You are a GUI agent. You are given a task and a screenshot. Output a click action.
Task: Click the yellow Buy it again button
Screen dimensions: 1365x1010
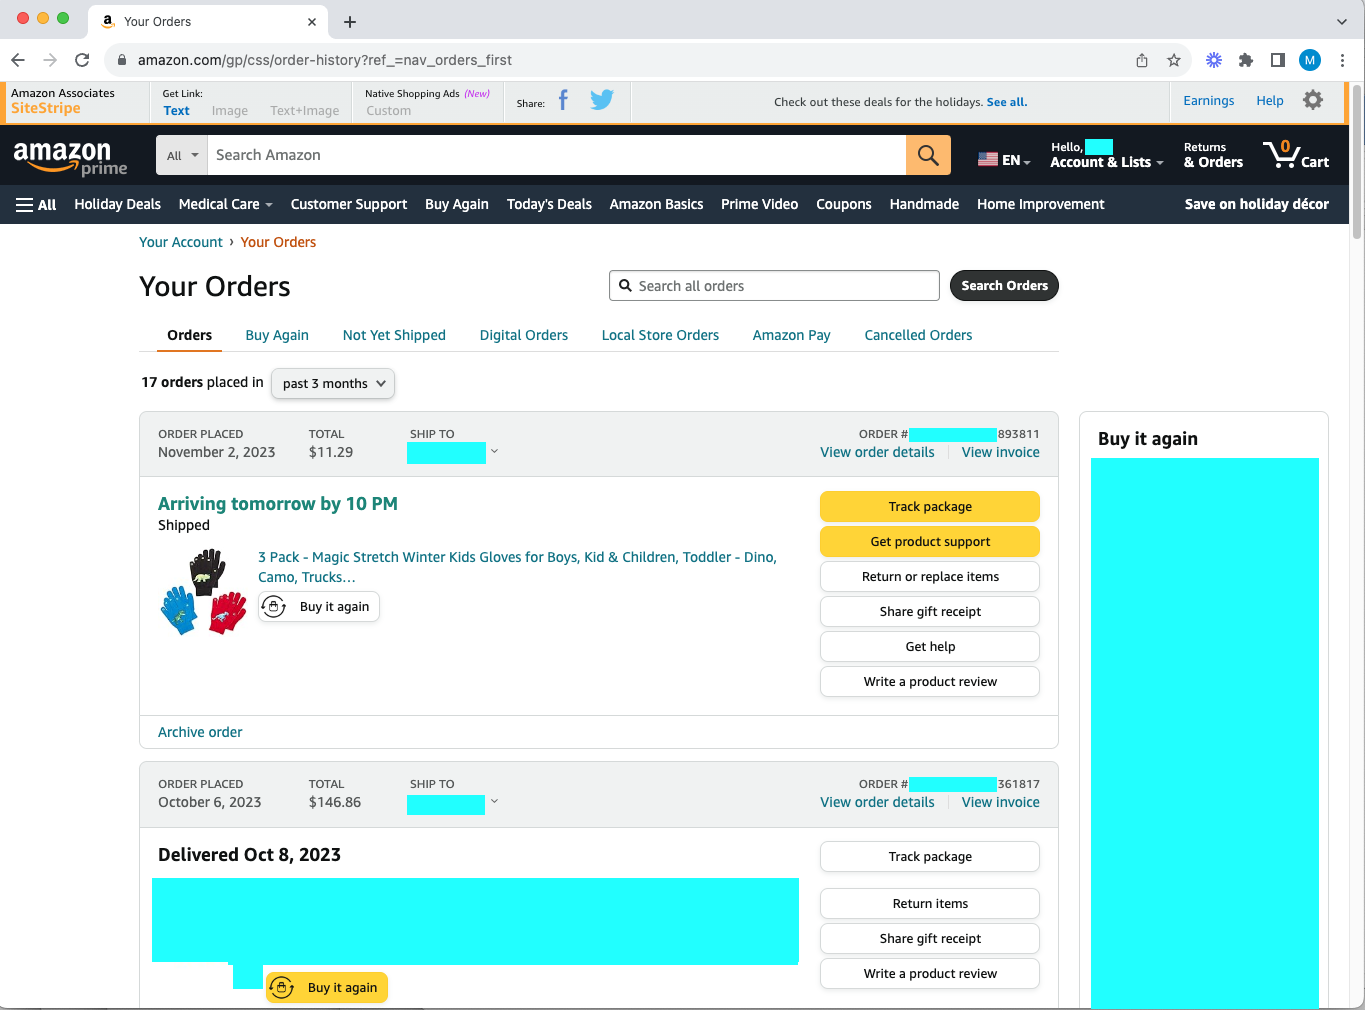click(327, 988)
